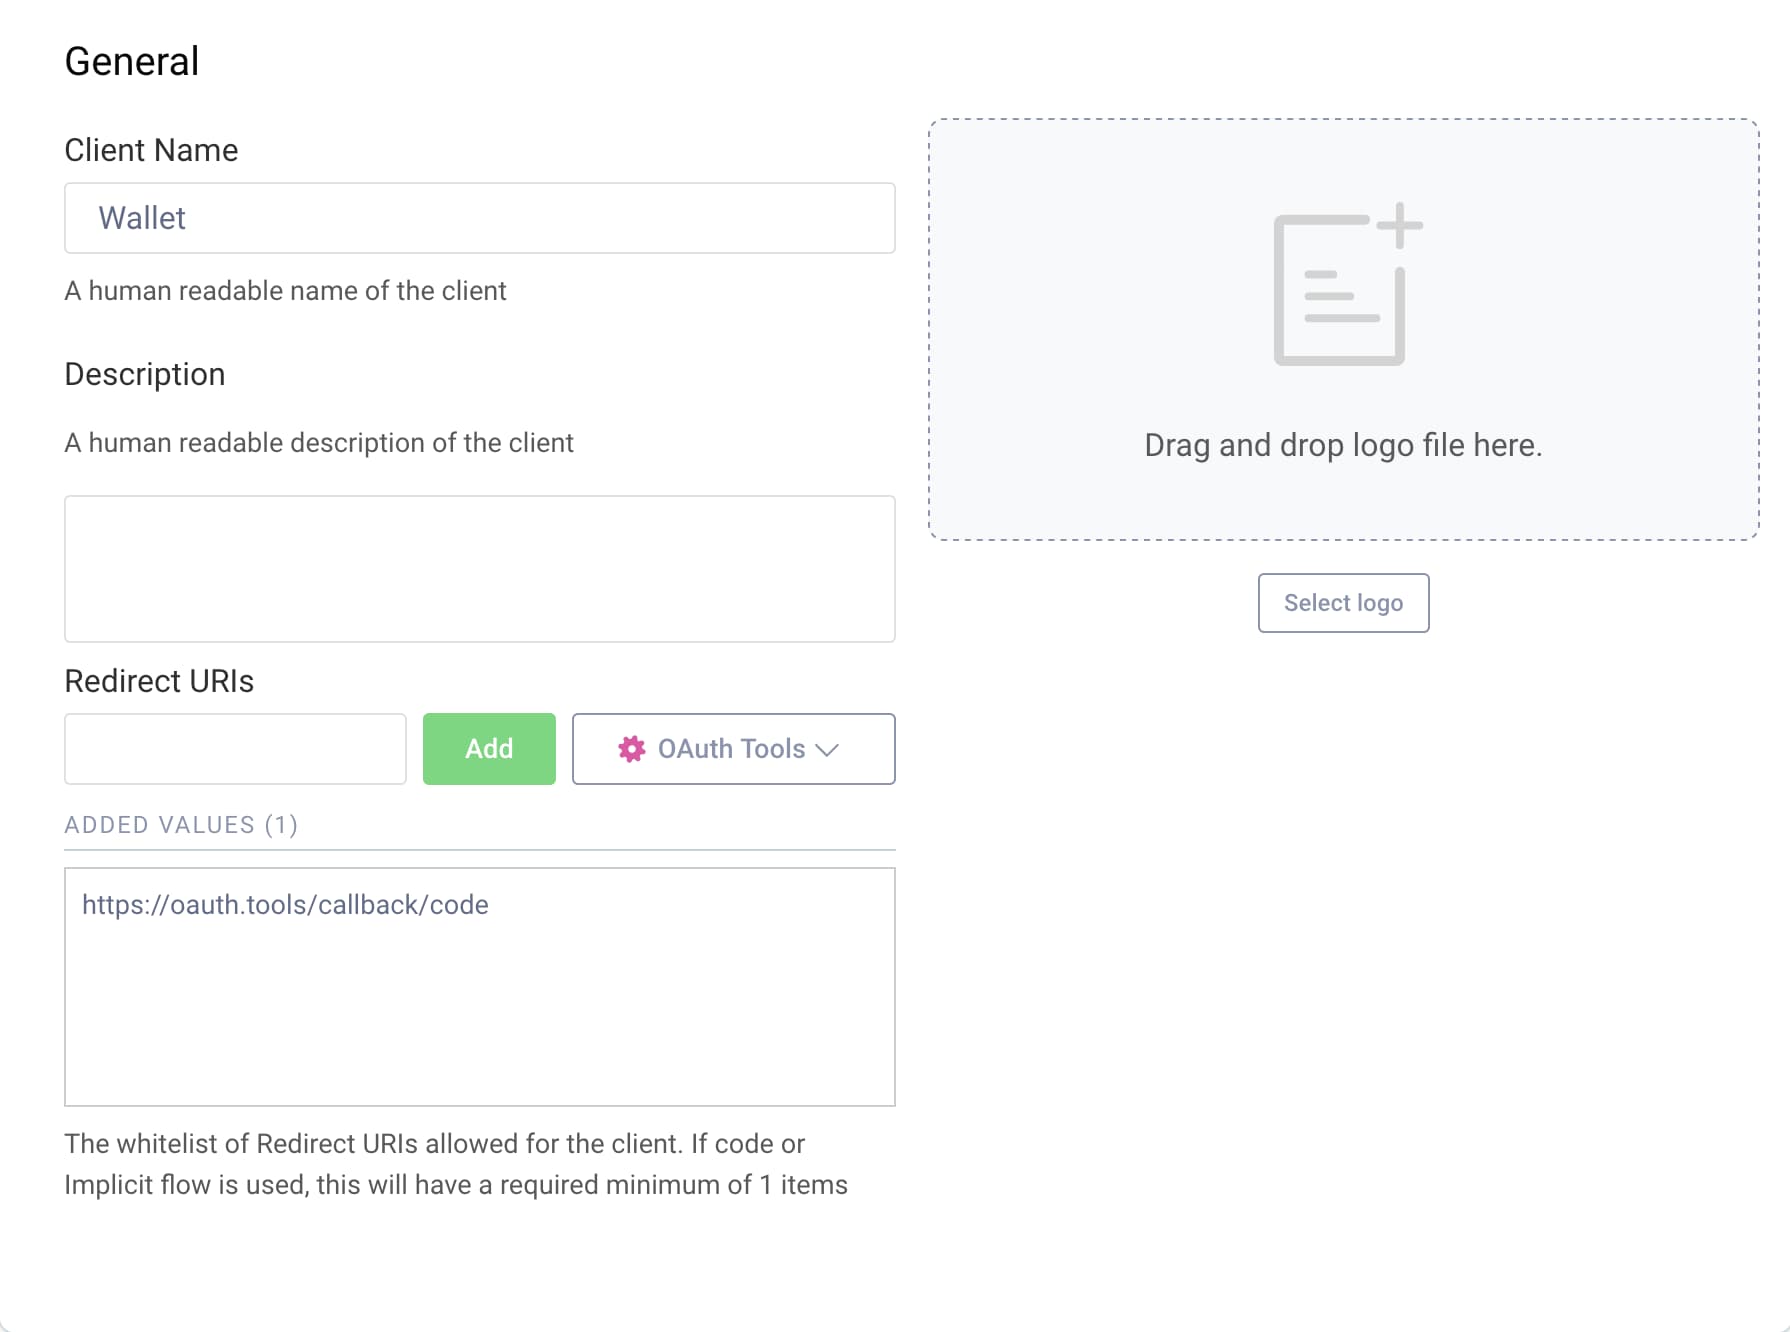1790x1332 pixels.
Task: Click the redirect URI whitelist helper text
Action: pyautogui.click(x=455, y=1163)
